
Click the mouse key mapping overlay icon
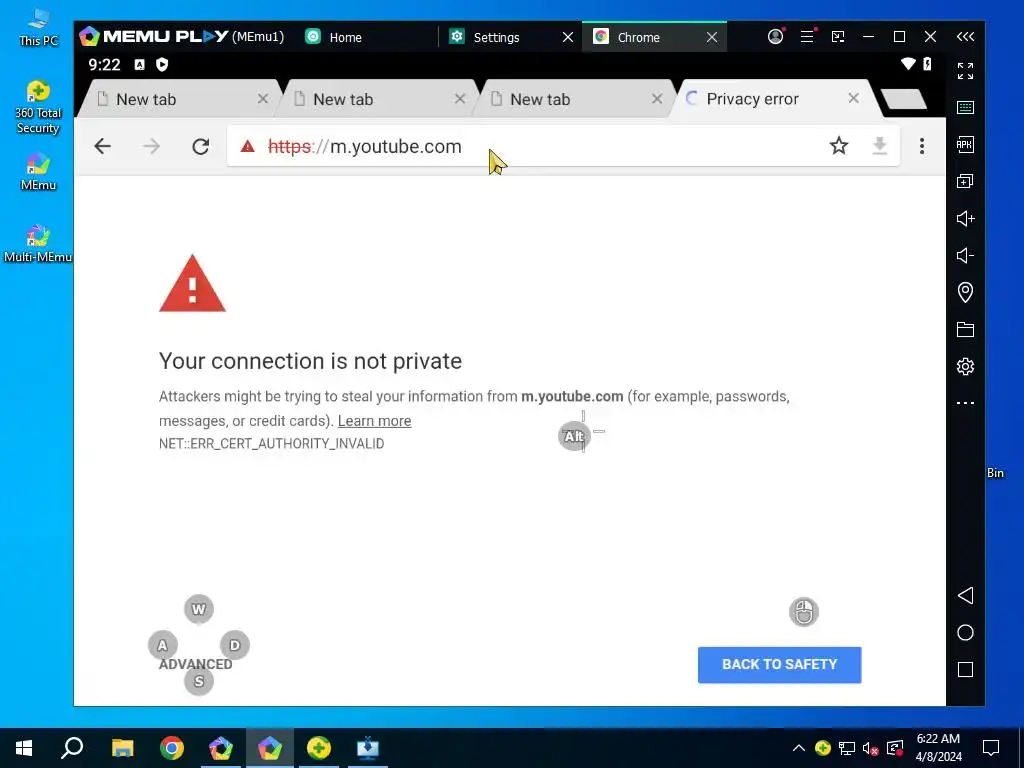(804, 612)
